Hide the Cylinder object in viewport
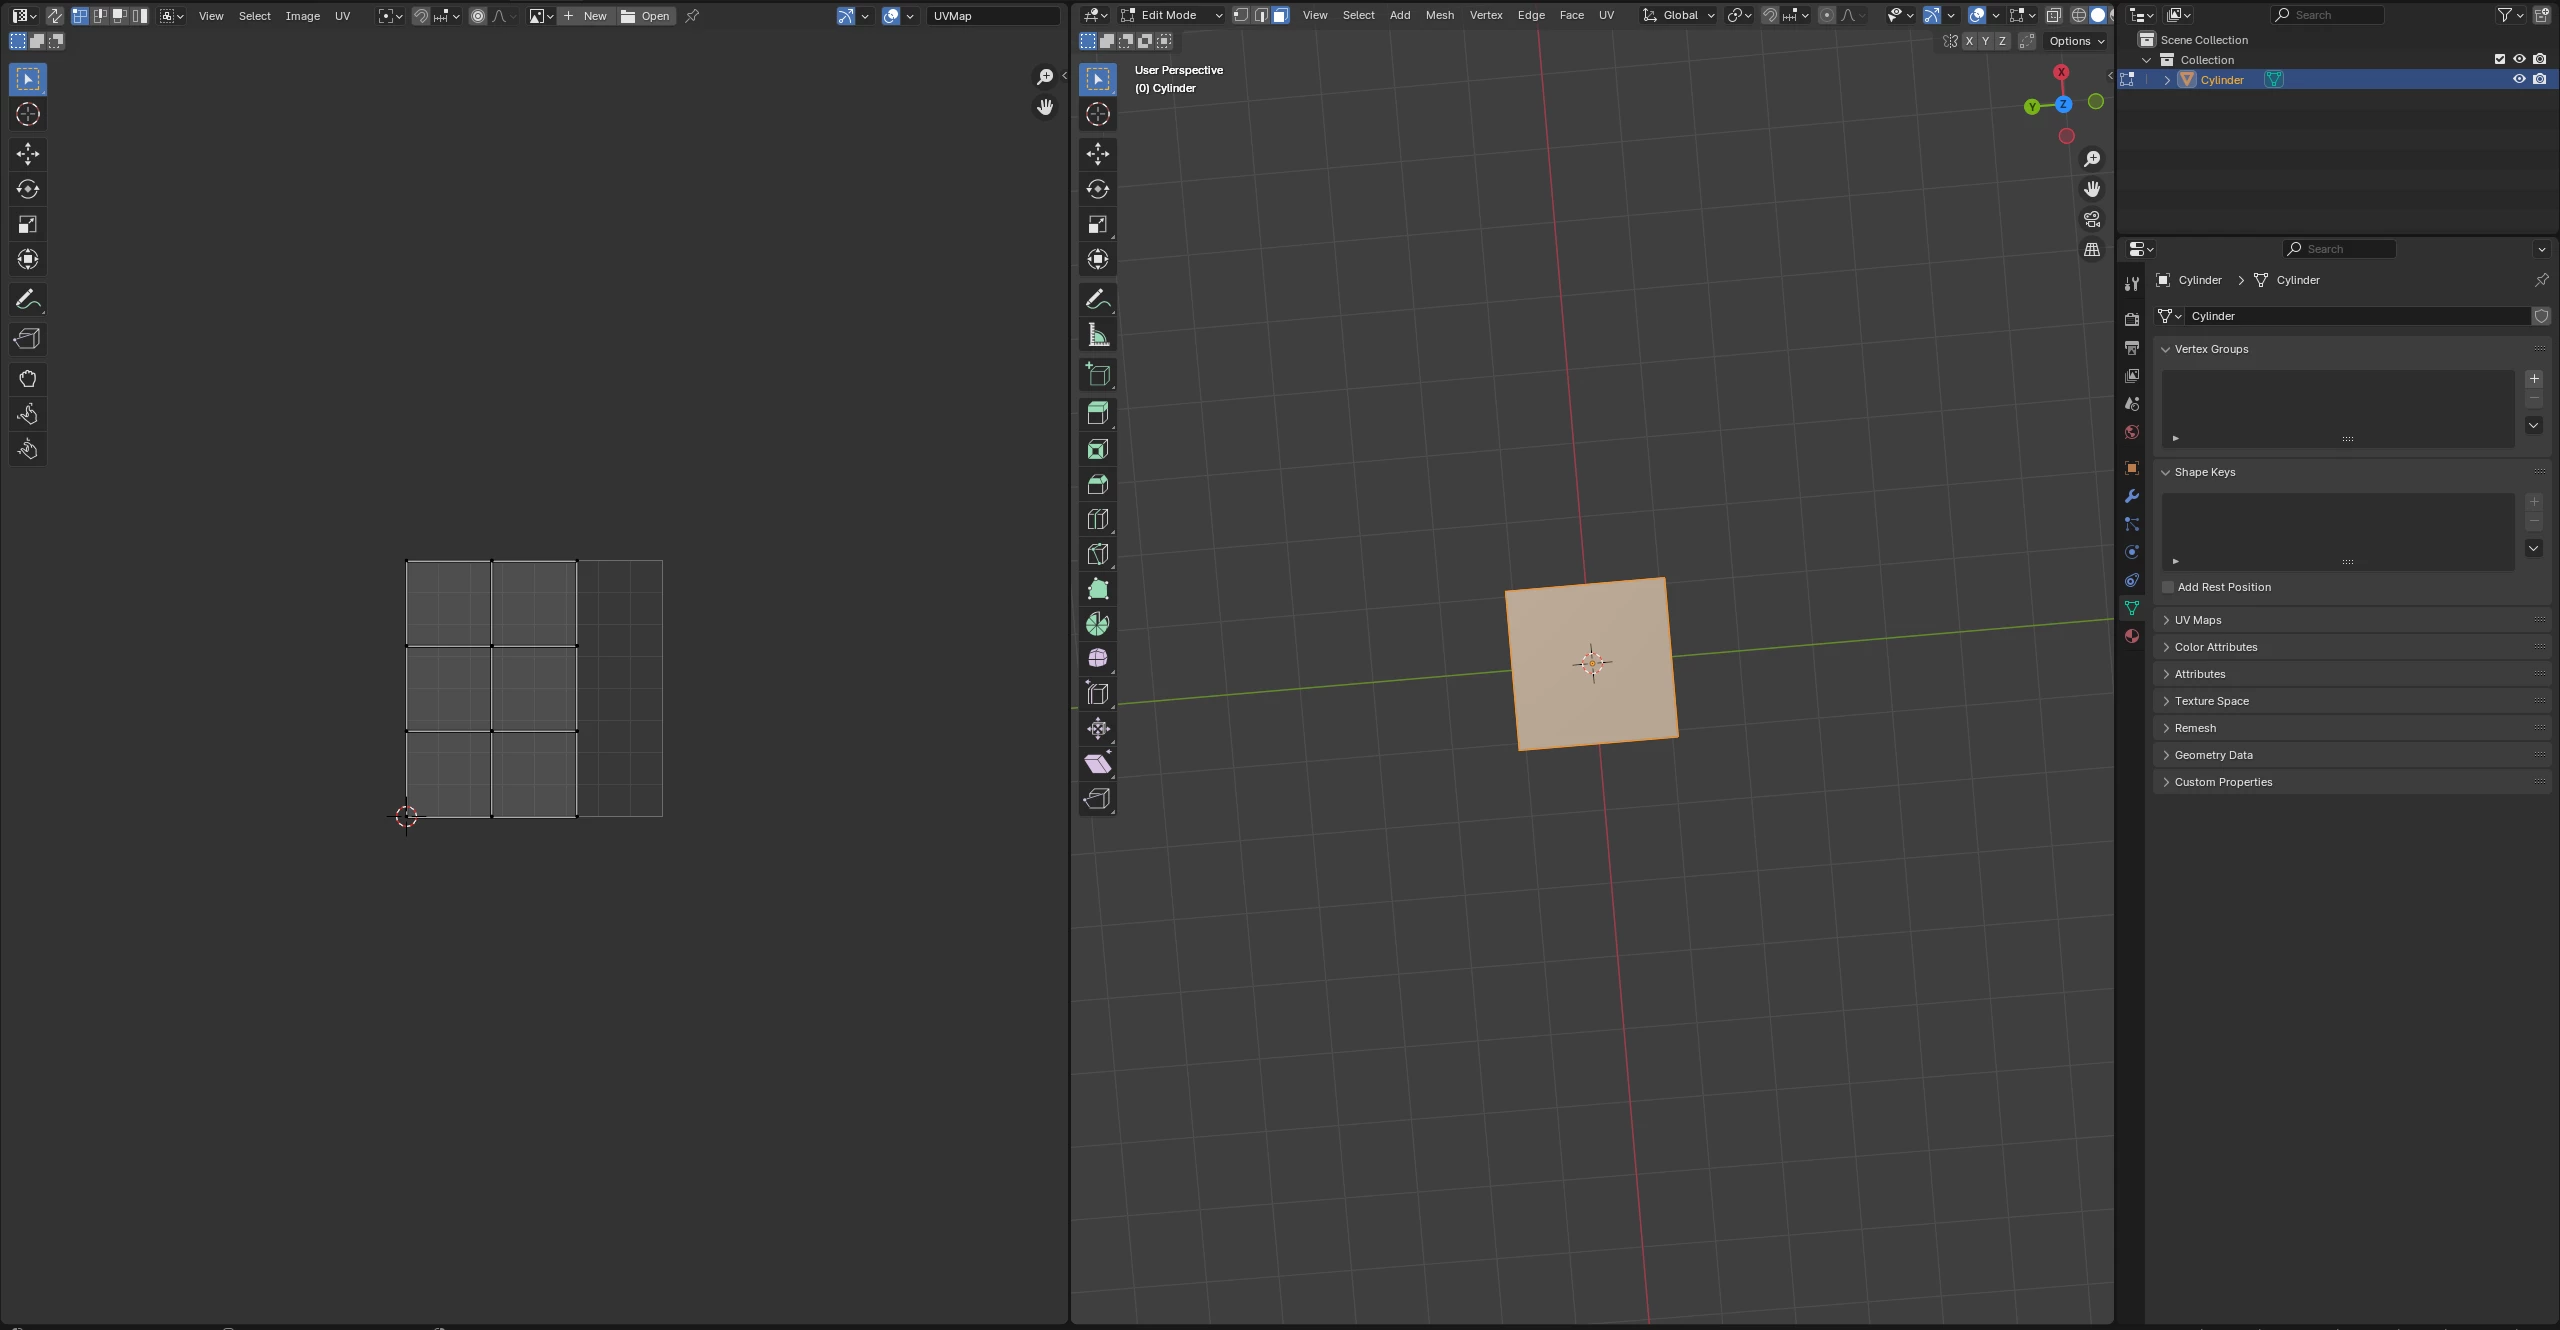2560x1330 pixels. click(2519, 79)
